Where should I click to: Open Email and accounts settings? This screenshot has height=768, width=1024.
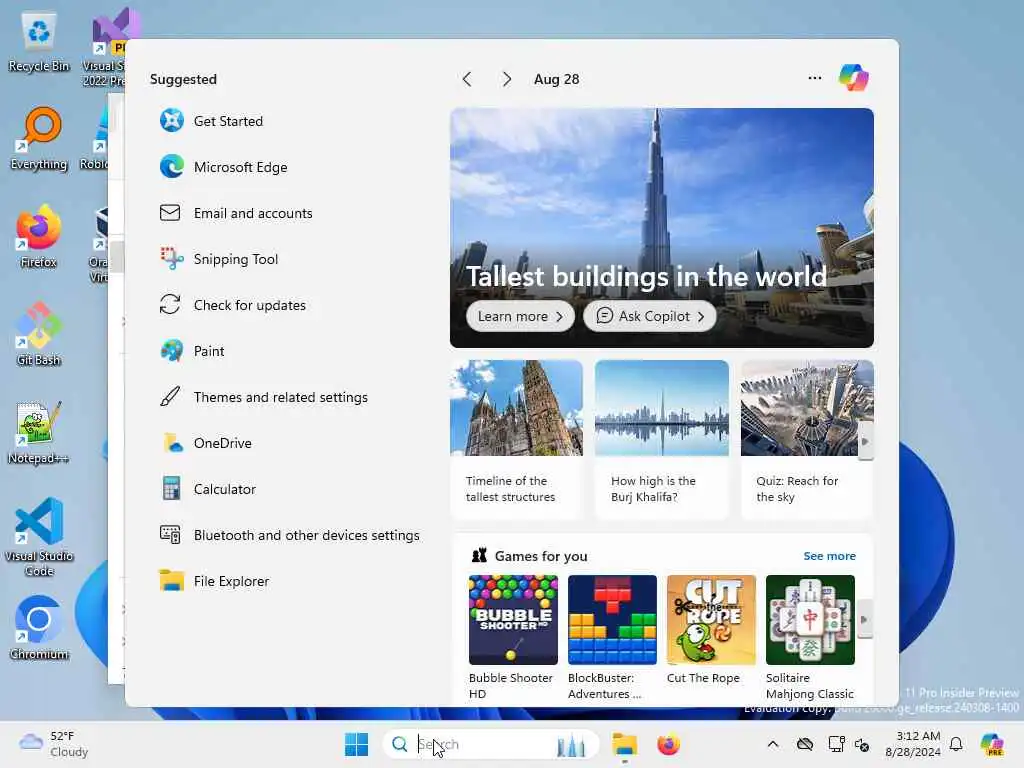click(x=236, y=213)
